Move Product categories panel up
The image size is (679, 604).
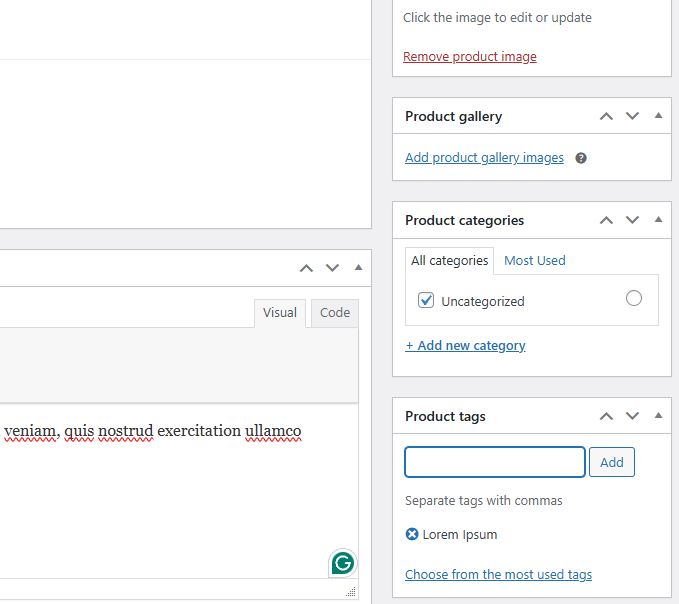coord(606,220)
